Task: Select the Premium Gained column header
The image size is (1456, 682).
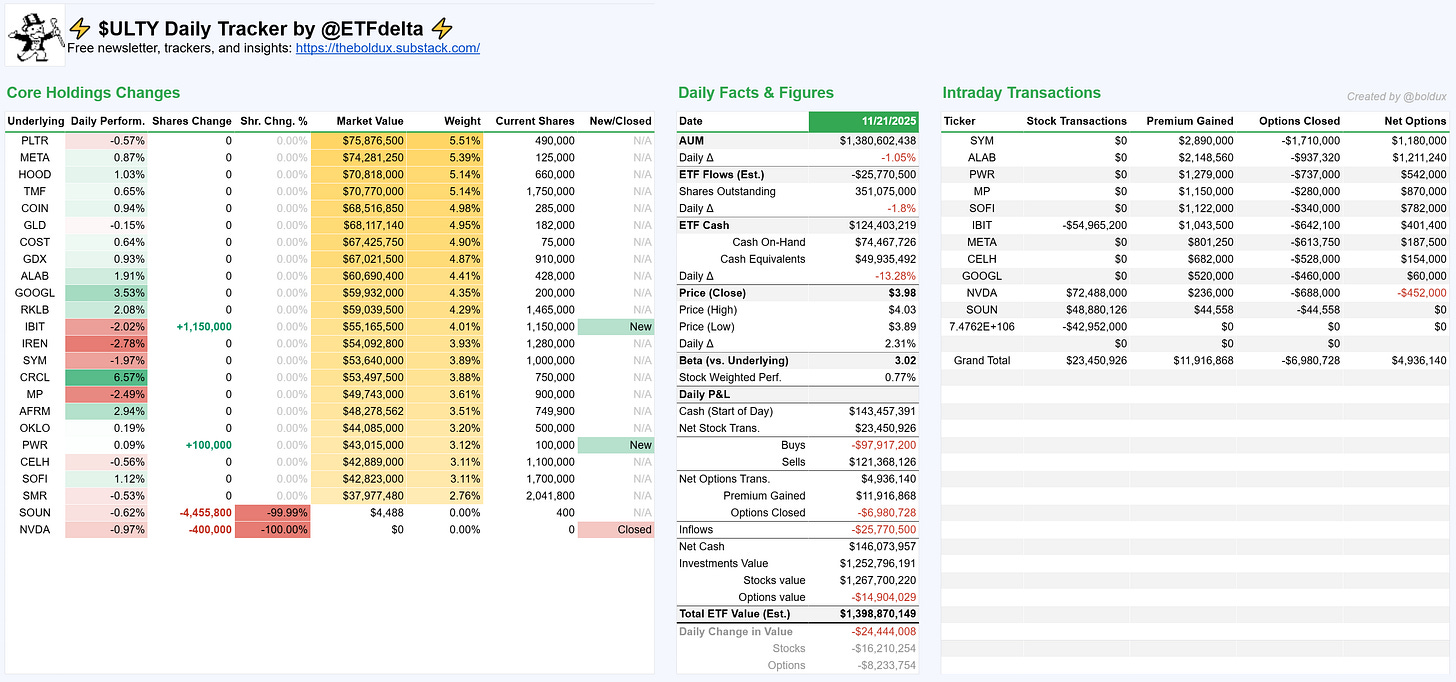Action: 1190,121
